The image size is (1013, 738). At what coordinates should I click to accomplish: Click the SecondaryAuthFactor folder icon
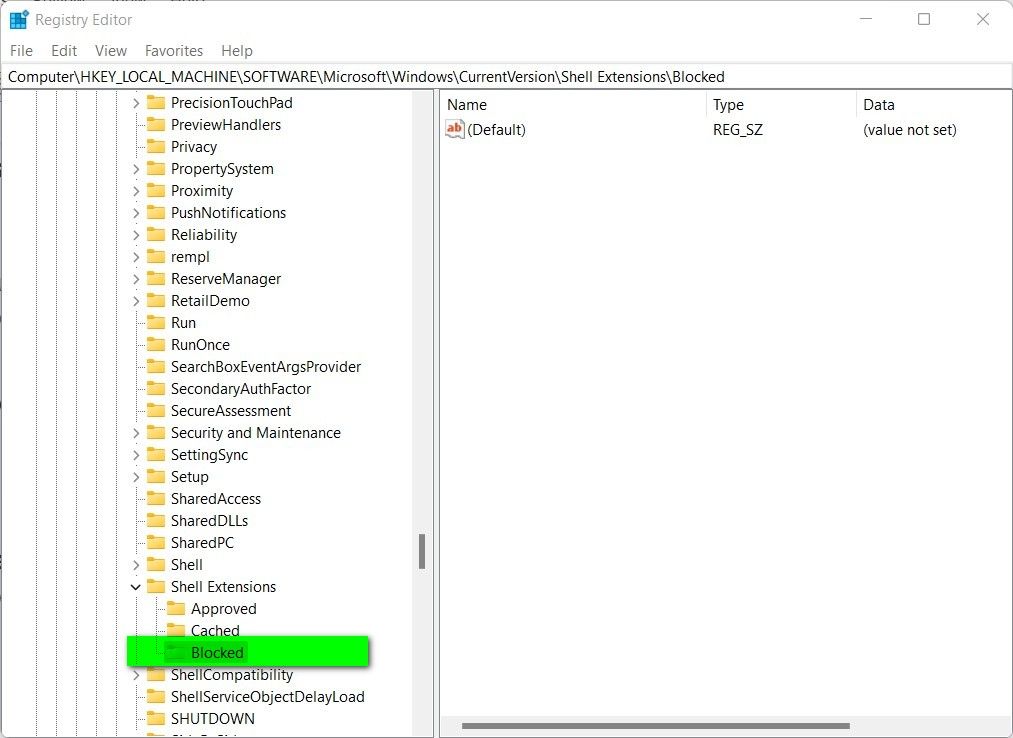pos(156,388)
